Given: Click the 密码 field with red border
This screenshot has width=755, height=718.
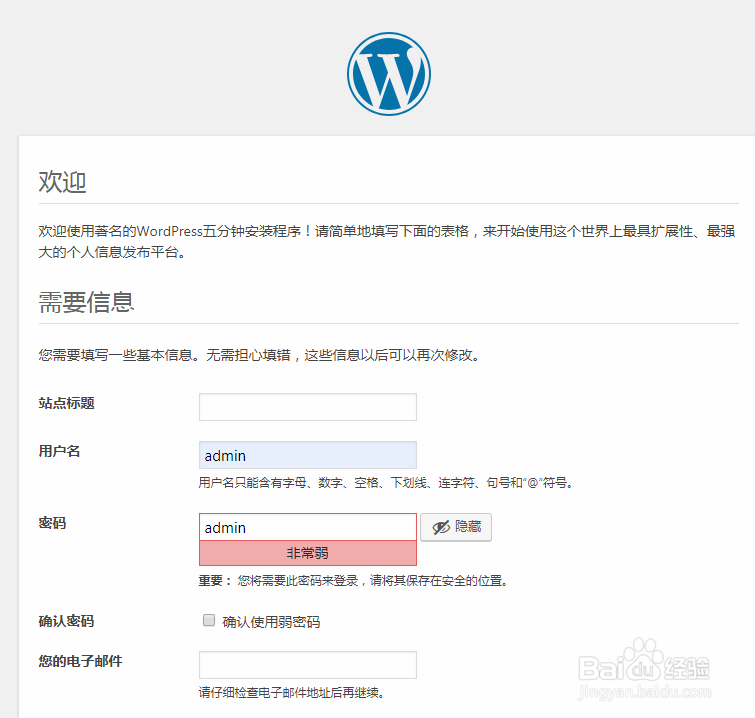Looking at the screenshot, I should coord(308,527).
